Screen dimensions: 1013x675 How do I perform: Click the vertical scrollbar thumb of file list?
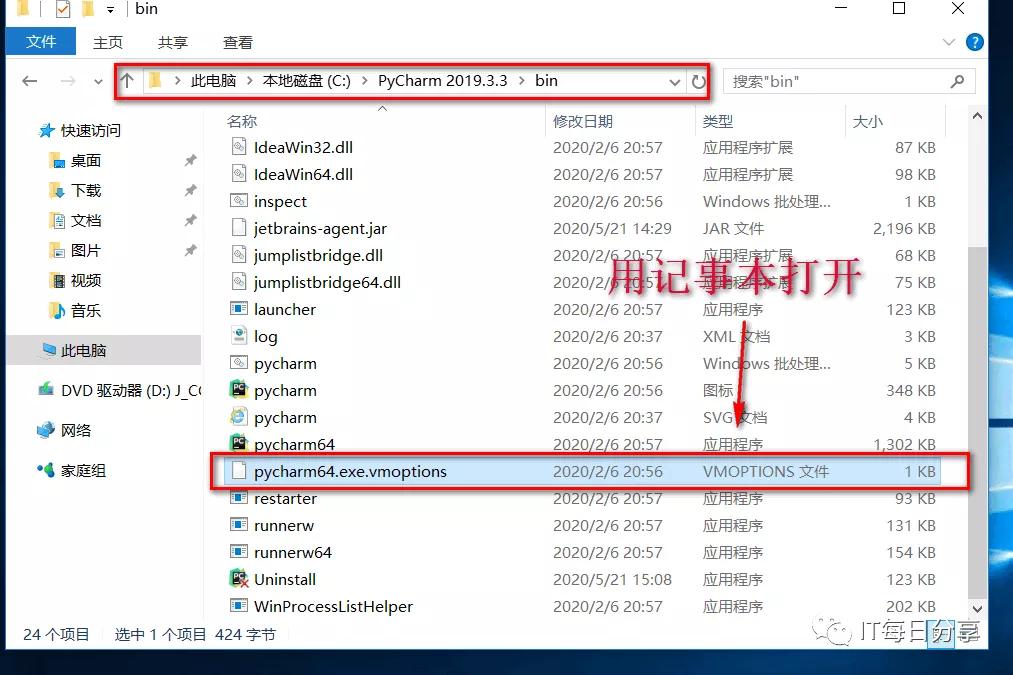click(977, 422)
